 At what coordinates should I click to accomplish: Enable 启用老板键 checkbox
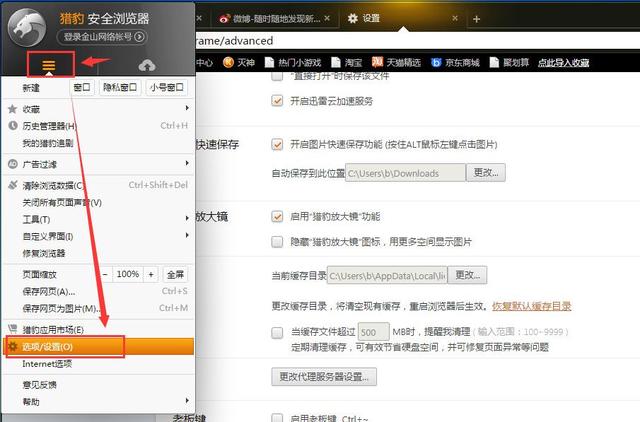pos(277,418)
